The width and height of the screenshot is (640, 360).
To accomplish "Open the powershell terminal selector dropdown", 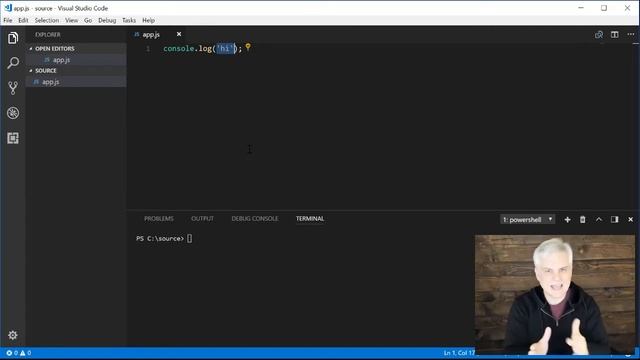I will (527, 220).
